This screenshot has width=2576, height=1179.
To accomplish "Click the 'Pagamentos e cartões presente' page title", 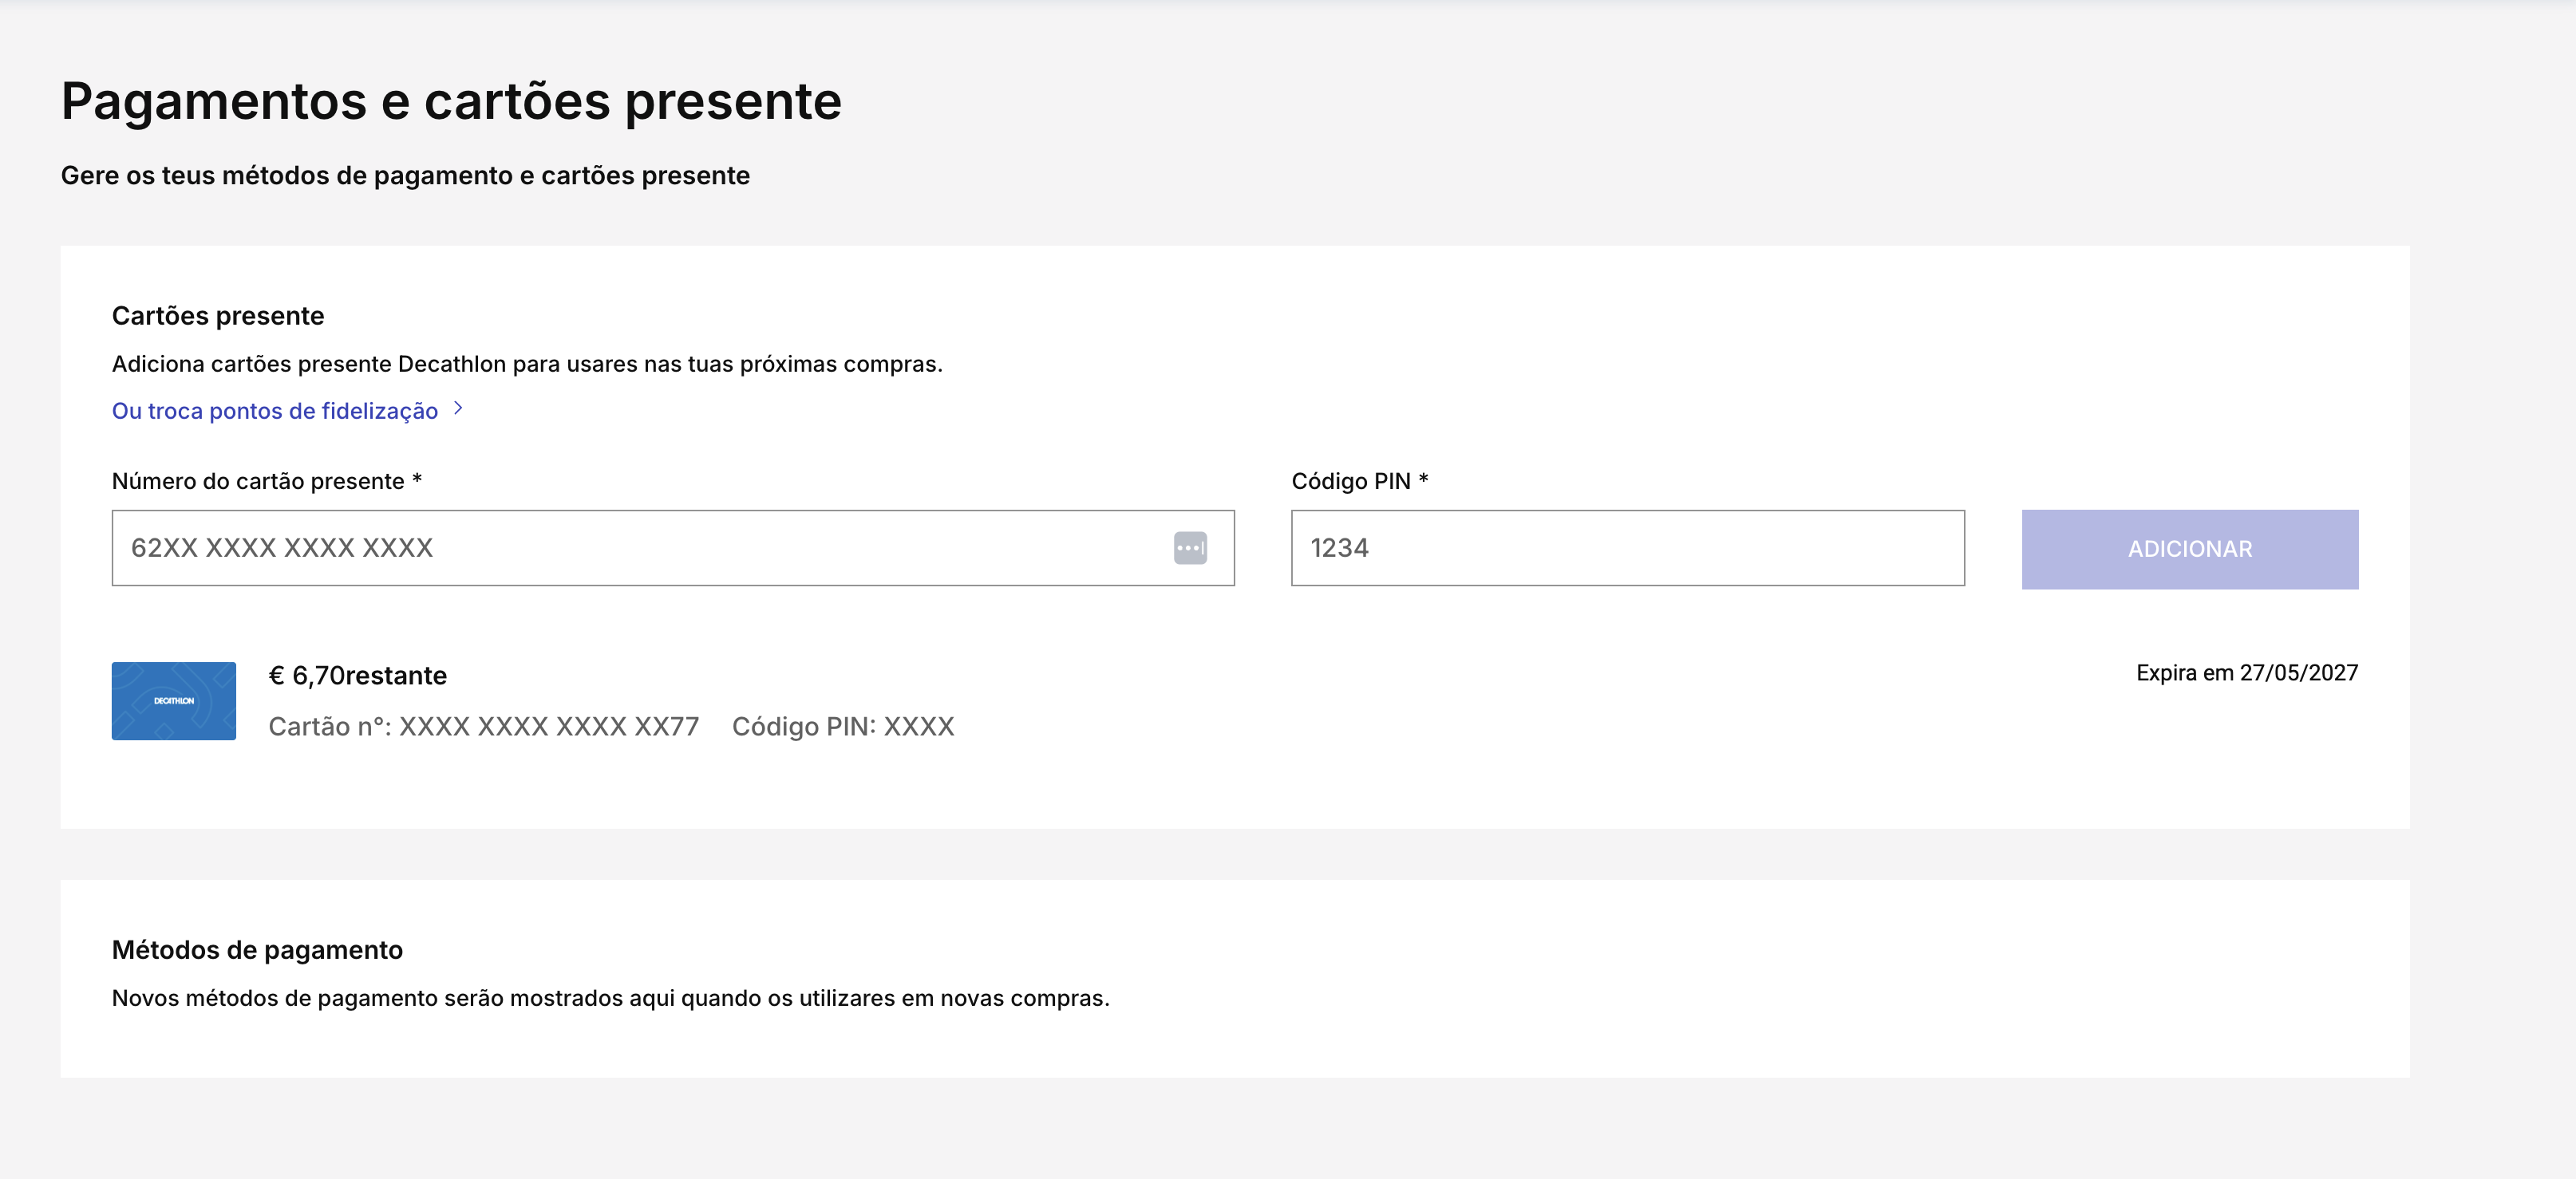I will tap(451, 101).
